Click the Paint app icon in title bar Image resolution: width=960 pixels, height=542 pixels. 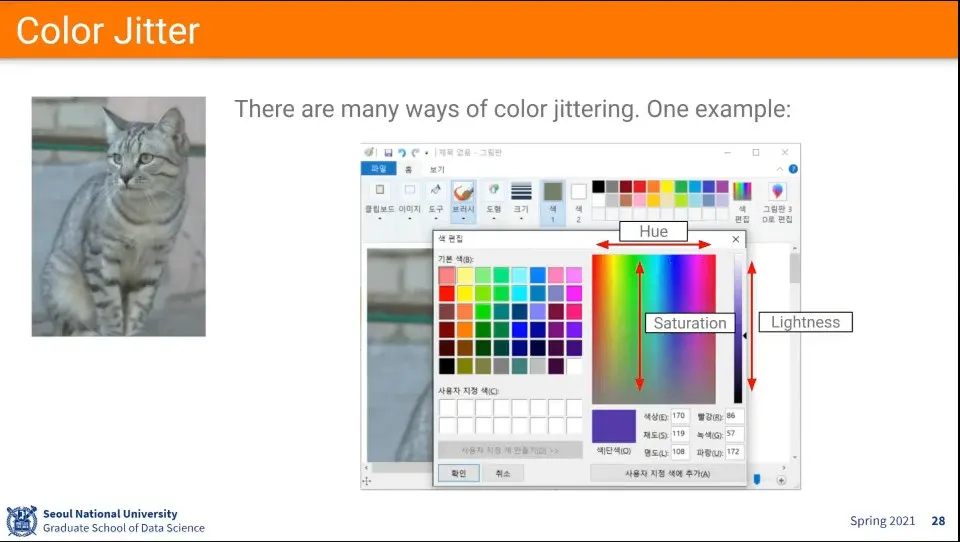tap(369, 152)
